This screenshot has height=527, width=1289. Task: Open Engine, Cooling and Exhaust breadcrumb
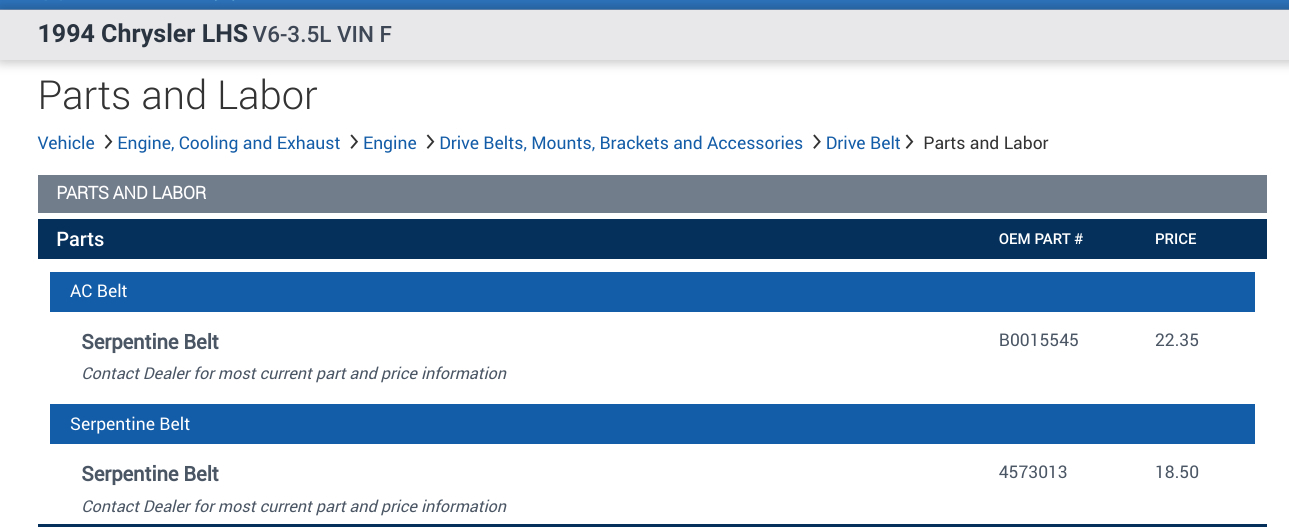click(x=229, y=143)
